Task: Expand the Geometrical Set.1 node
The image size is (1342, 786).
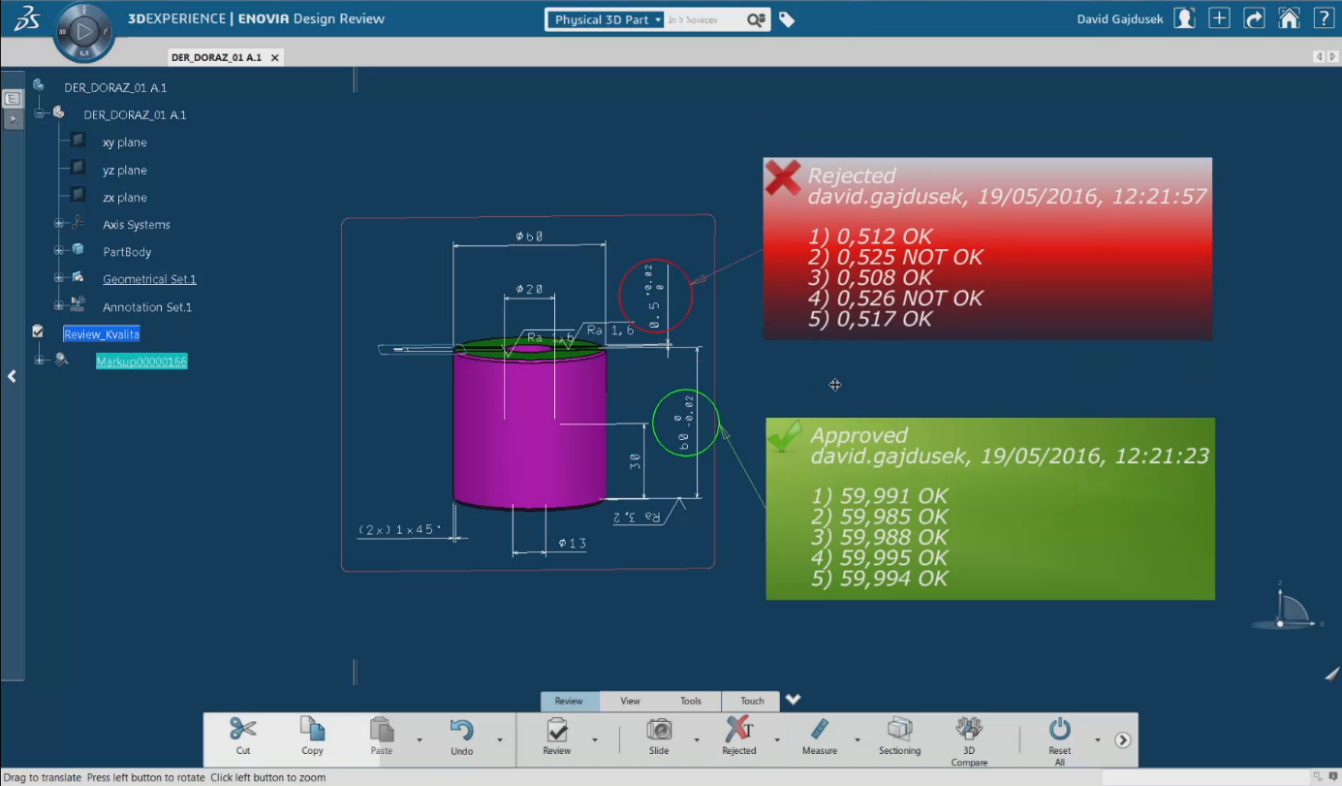Action: click(59, 278)
